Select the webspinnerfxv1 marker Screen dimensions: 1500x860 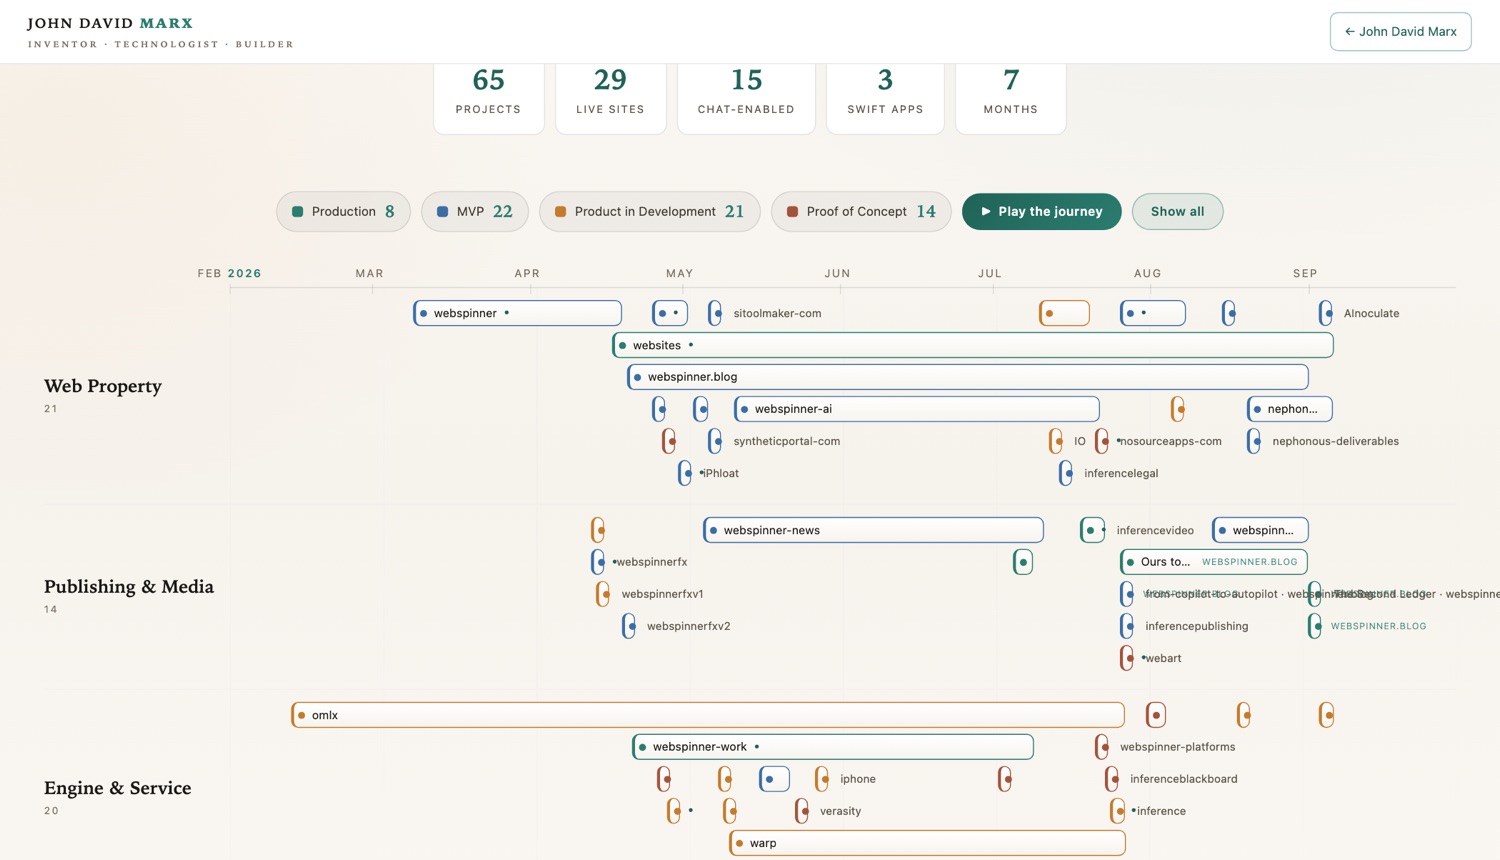pyautogui.click(x=603, y=594)
